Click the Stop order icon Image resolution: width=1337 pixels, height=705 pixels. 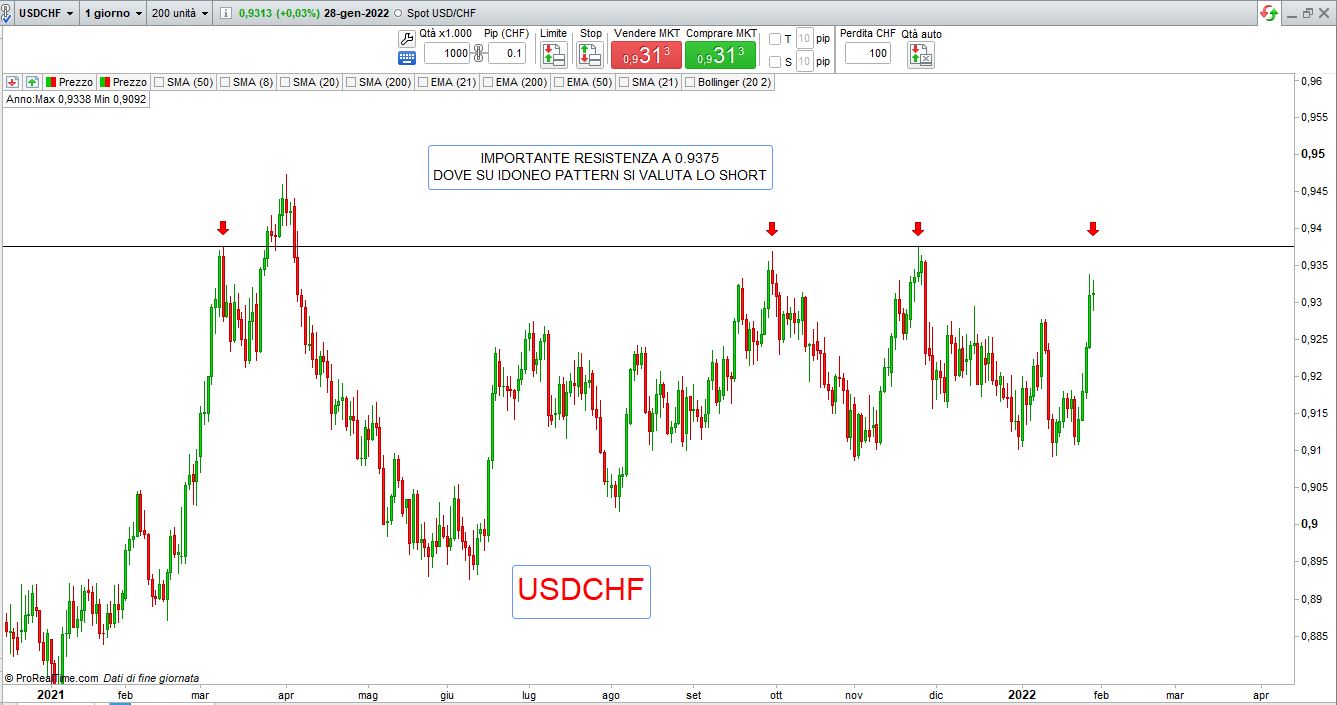pos(591,55)
